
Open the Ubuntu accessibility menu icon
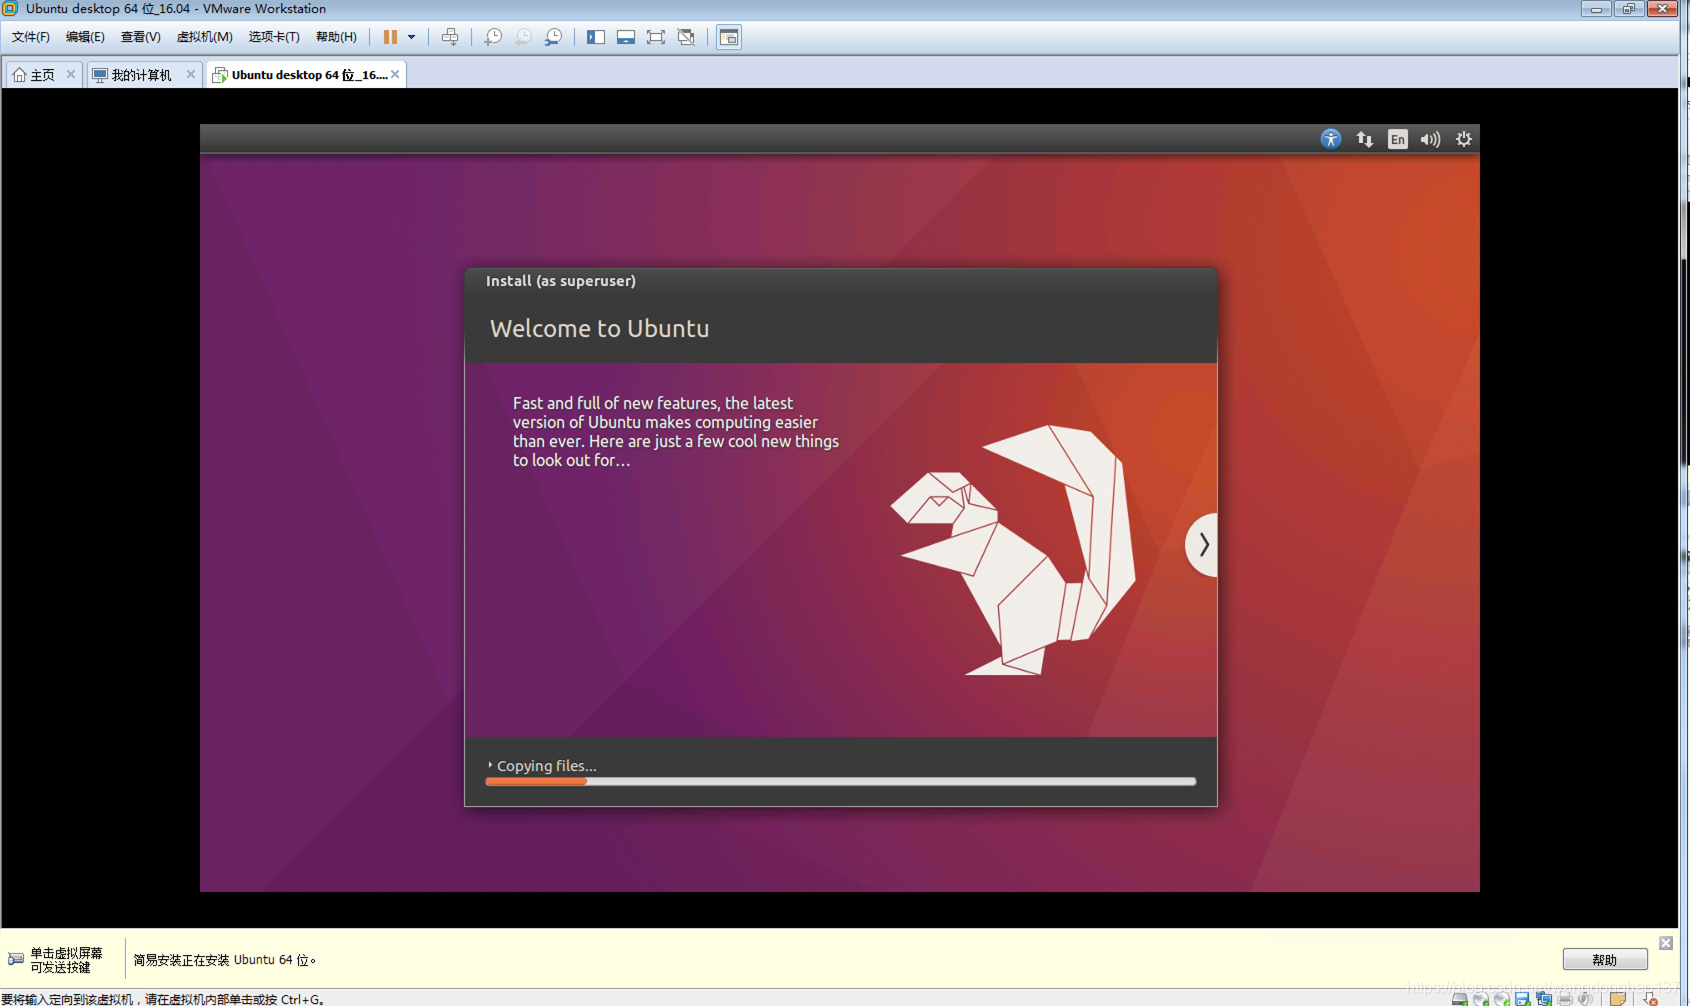(x=1331, y=139)
